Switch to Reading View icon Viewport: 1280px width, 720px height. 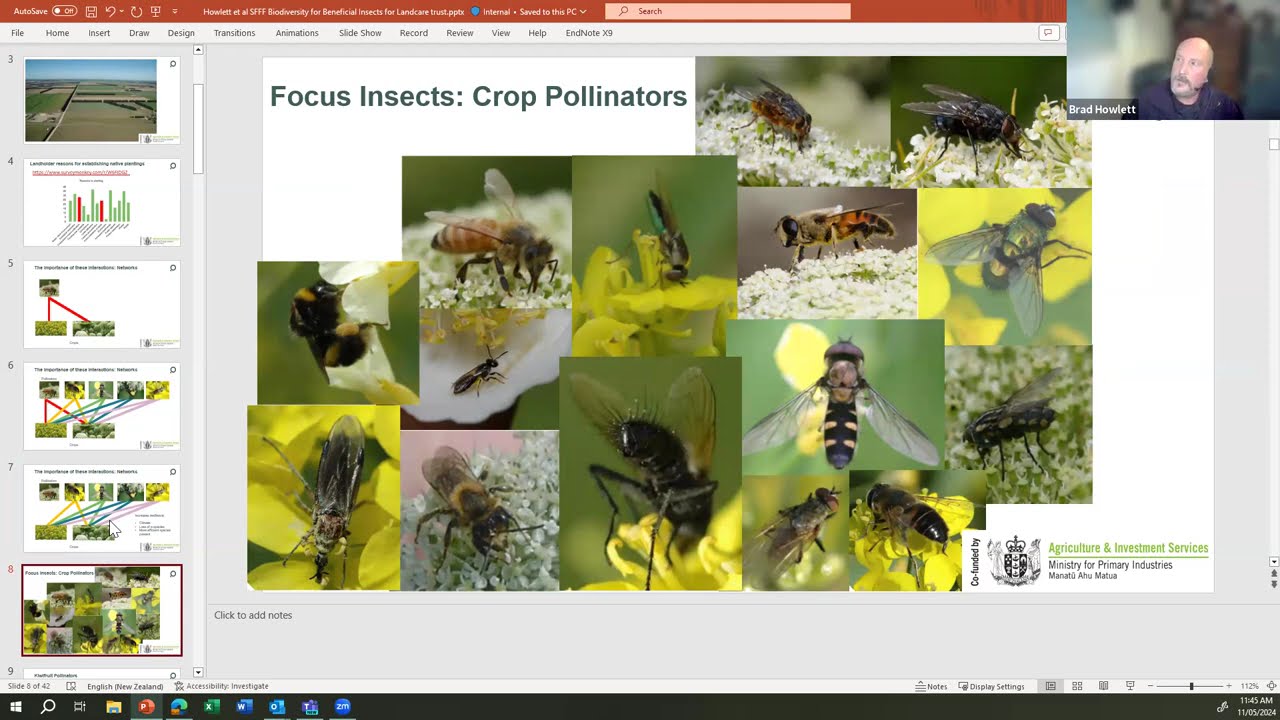(1103, 686)
